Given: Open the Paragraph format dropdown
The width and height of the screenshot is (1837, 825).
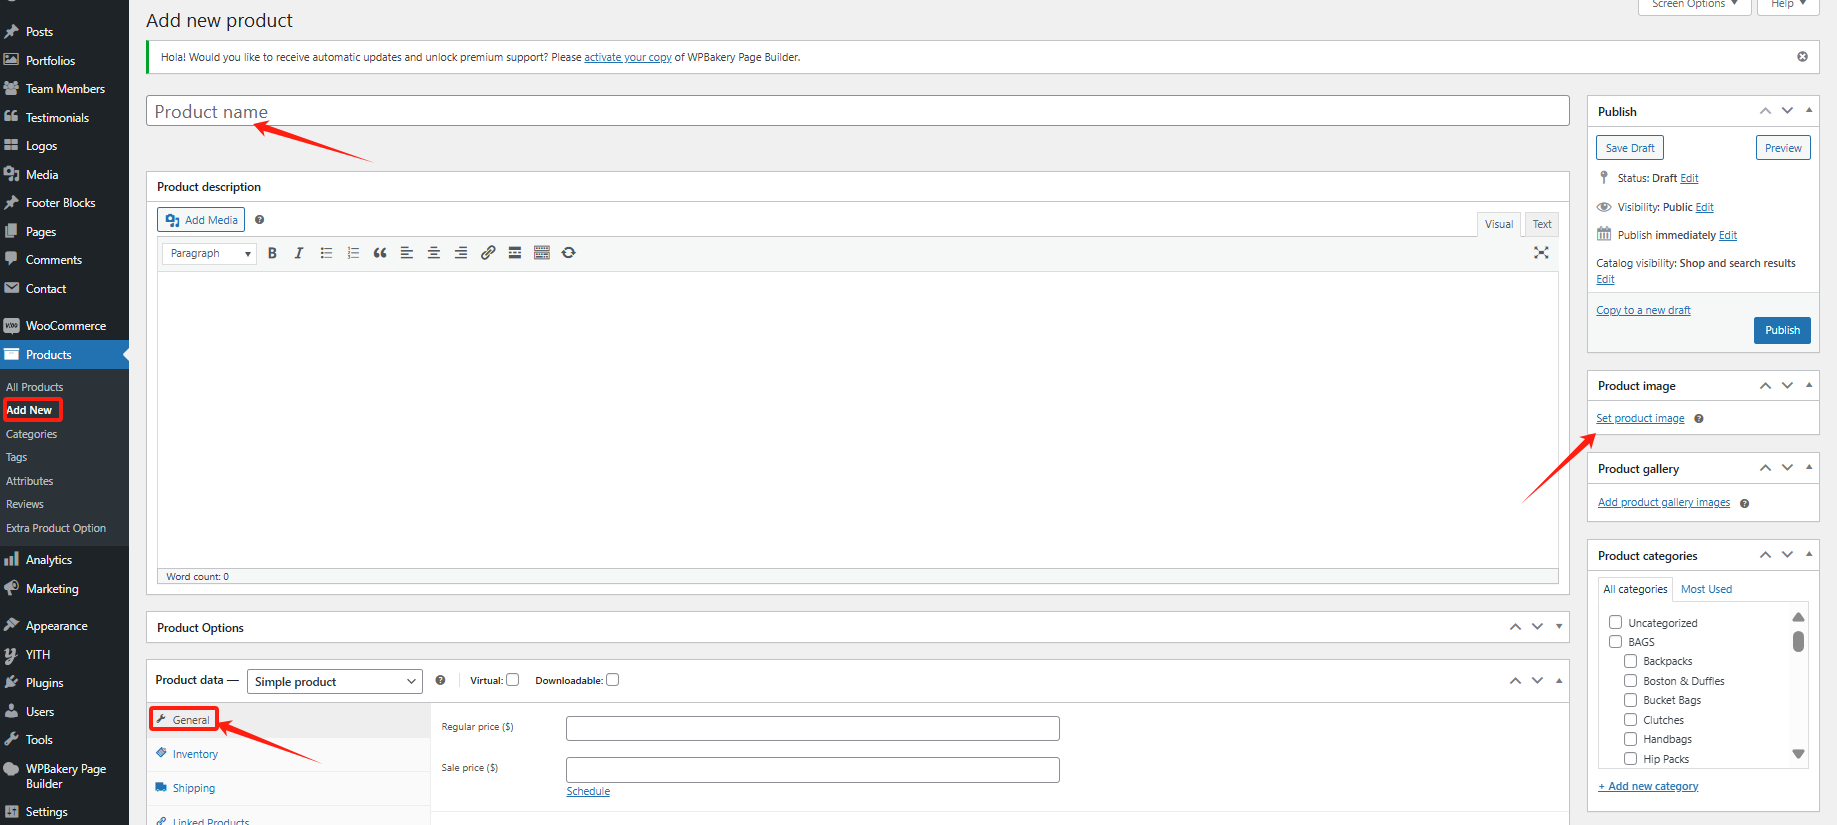Looking at the screenshot, I should pos(209,254).
